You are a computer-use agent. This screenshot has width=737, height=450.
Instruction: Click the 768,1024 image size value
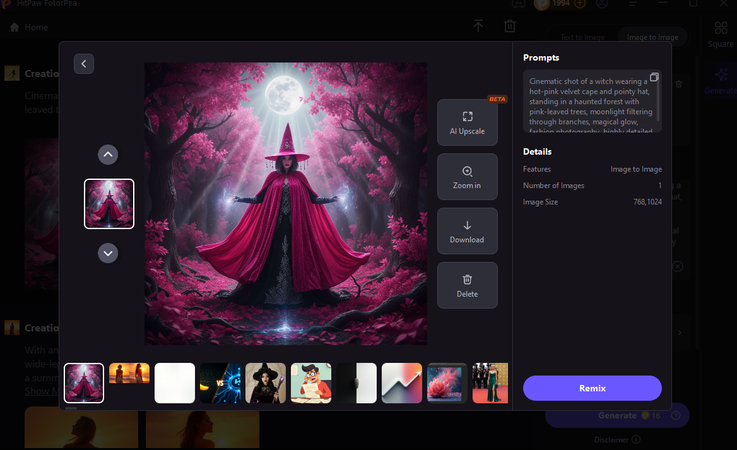click(x=648, y=202)
